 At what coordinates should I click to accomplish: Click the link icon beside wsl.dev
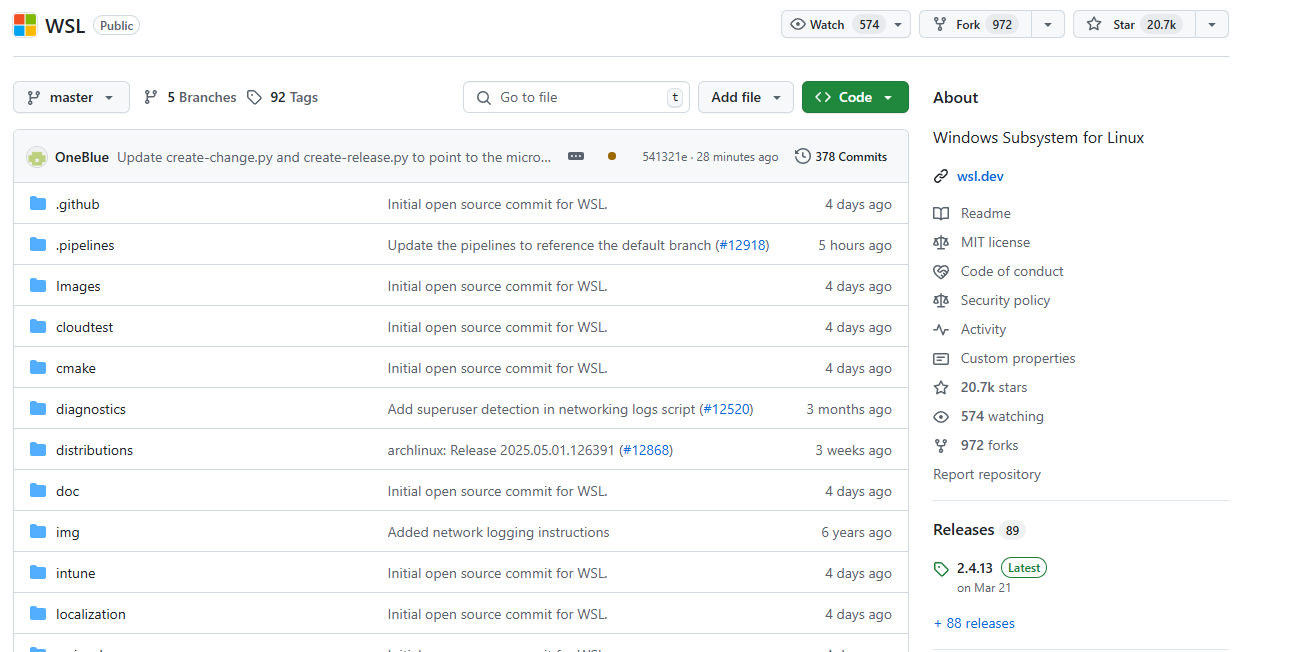940,176
